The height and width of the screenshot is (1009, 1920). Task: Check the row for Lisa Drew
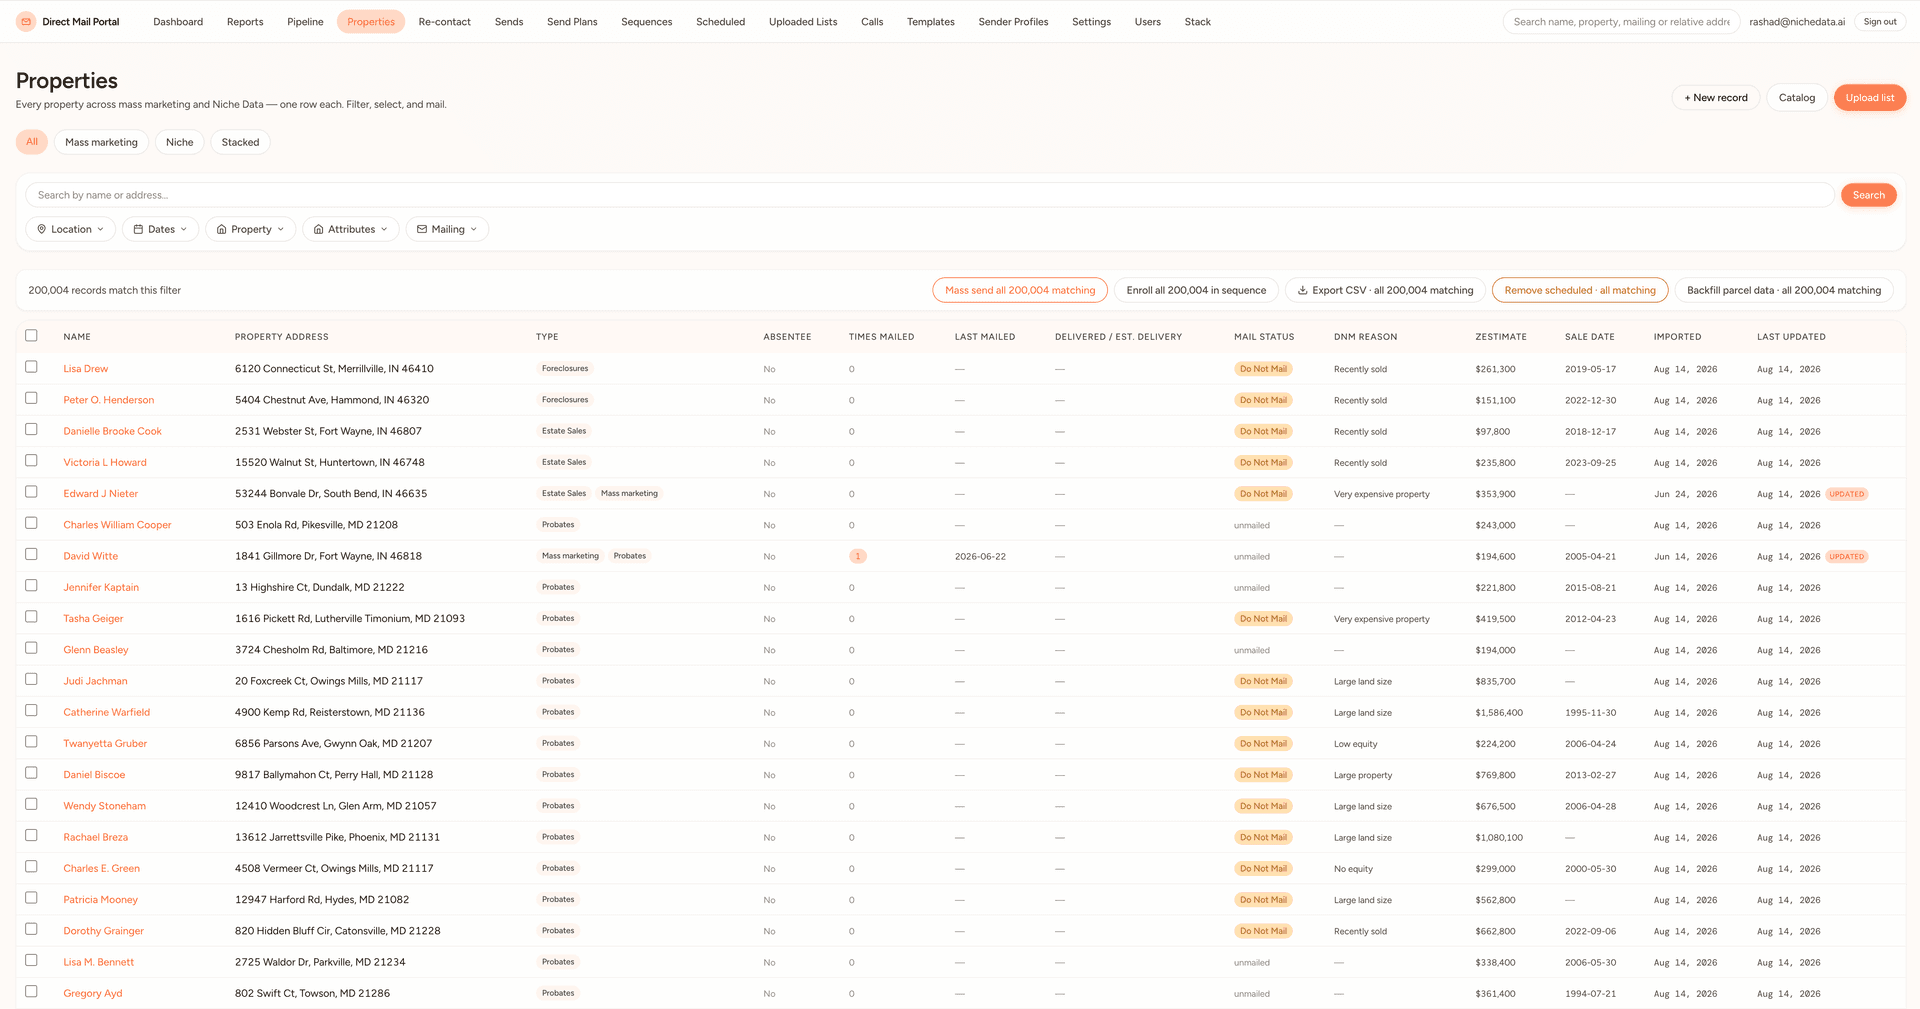[x=31, y=367]
